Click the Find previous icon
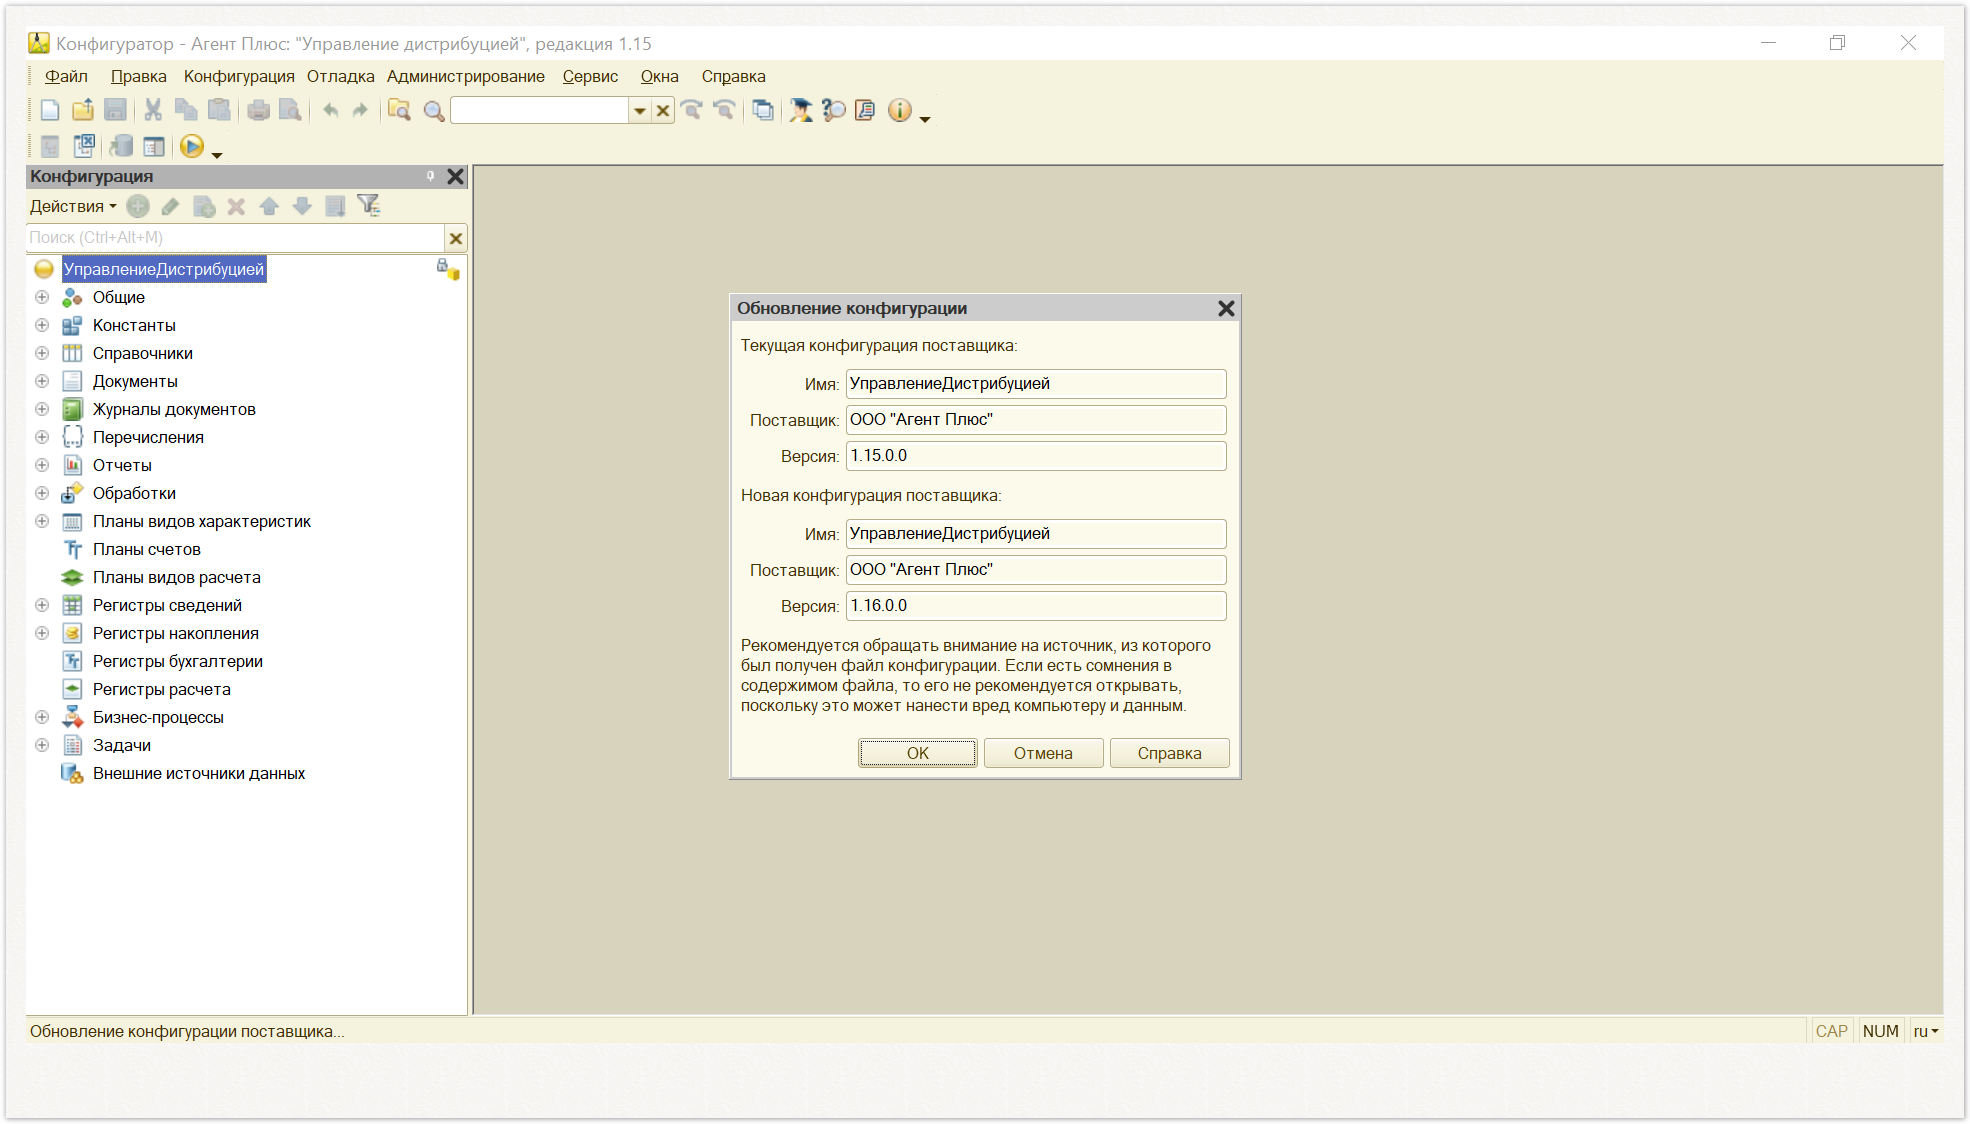Viewport: 1970px width, 1124px height. tap(725, 111)
